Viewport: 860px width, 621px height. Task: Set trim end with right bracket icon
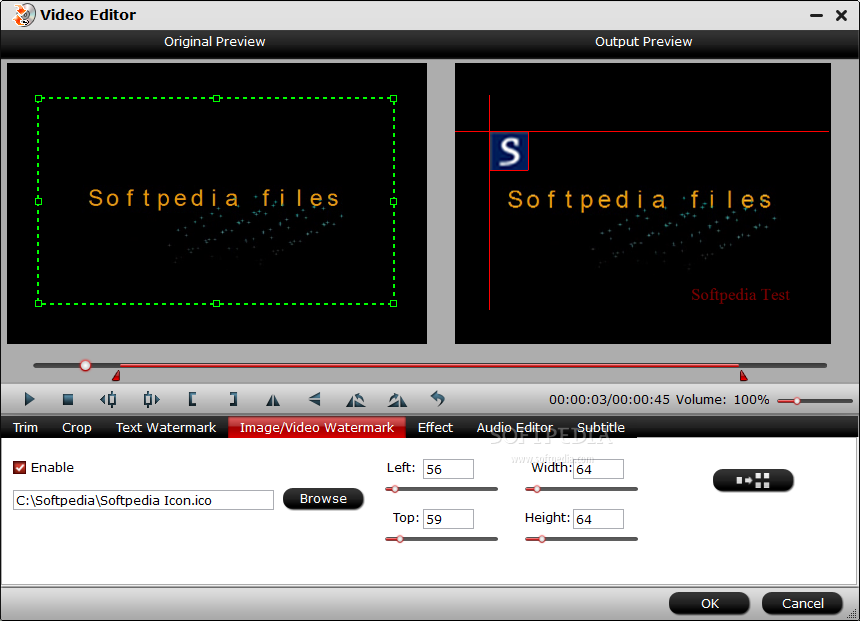(233, 399)
